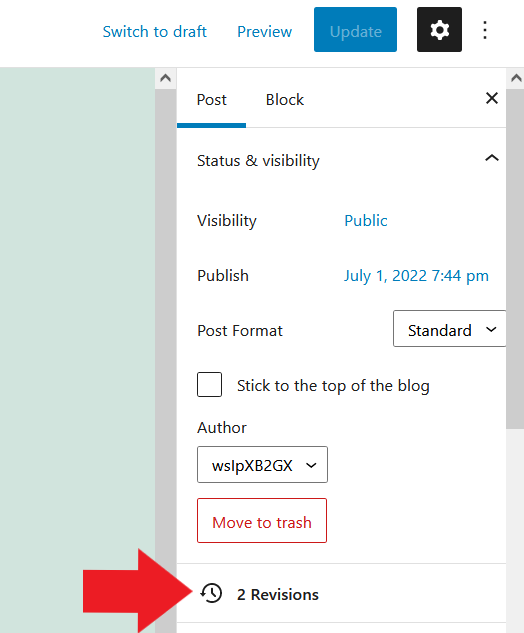The width and height of the screenshot is (524, 633).
Task: Click Move to trash button
Action: coord(262,520)
